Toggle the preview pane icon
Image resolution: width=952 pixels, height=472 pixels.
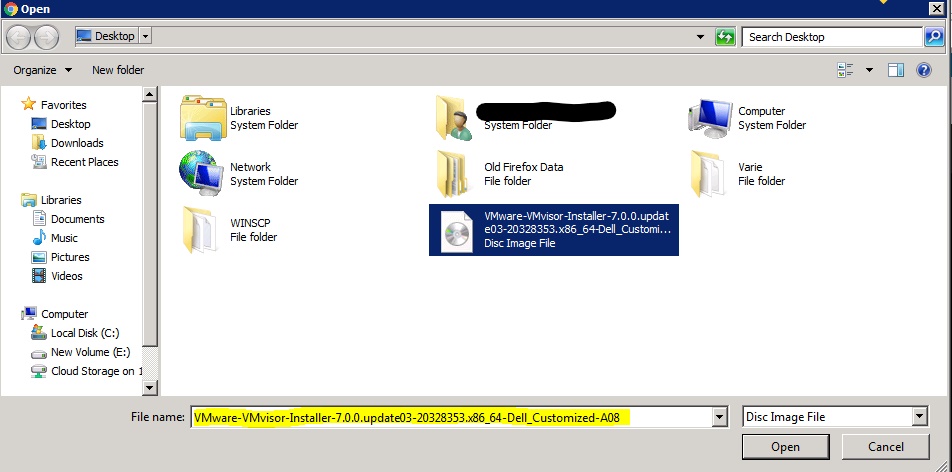[x=896, y=70]
